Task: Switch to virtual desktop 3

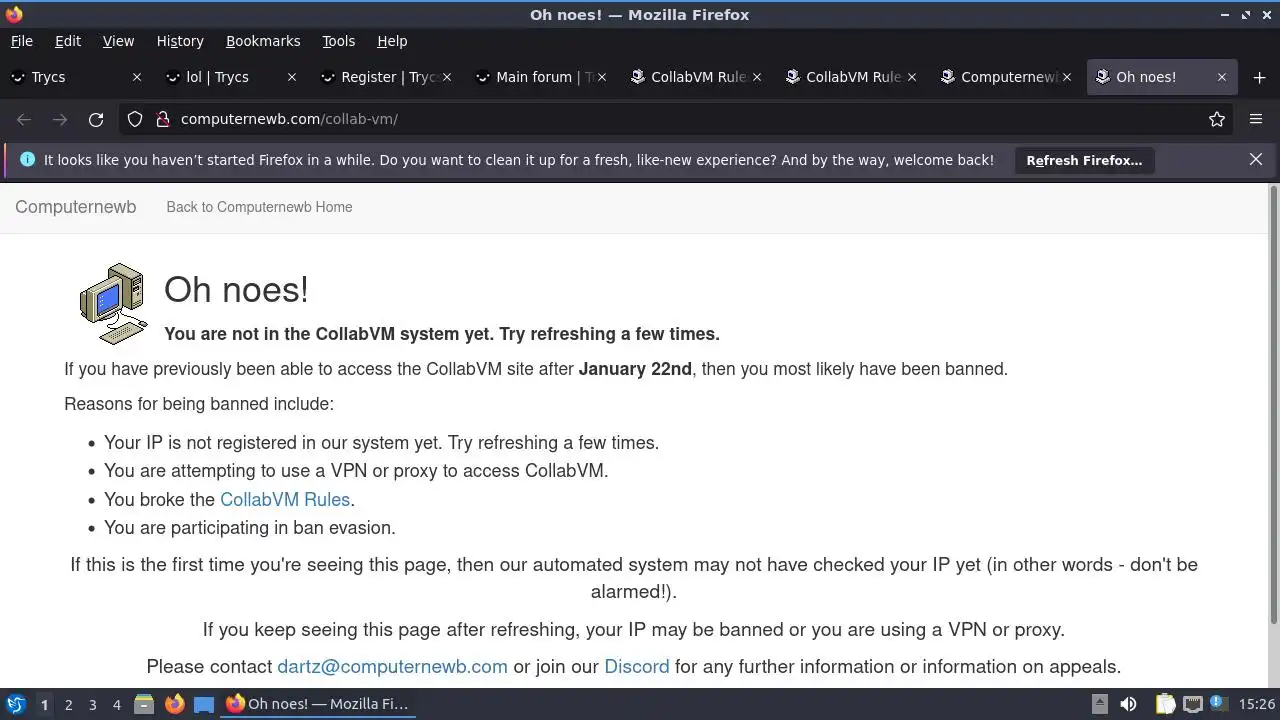Action: pyautogui.click(x=92, y=704)
